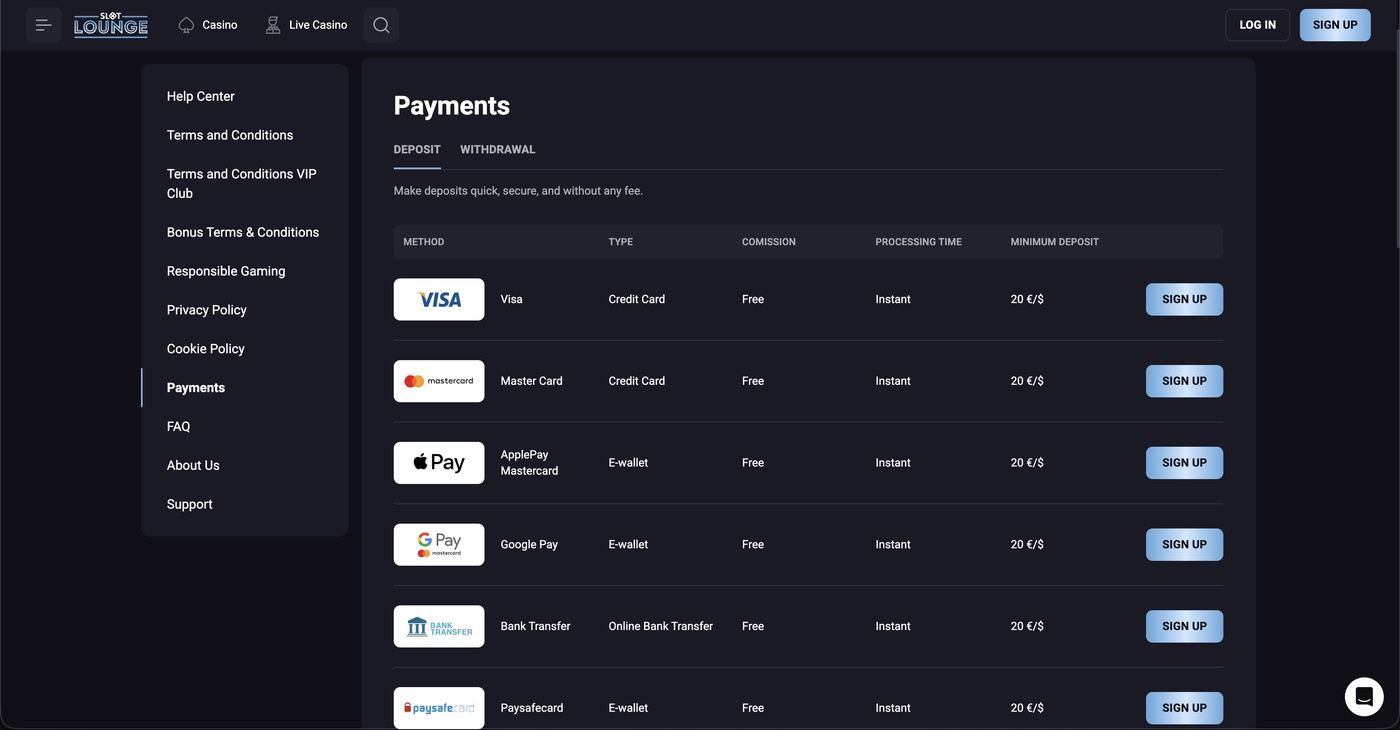Click the Visa logo

[439, 299]
